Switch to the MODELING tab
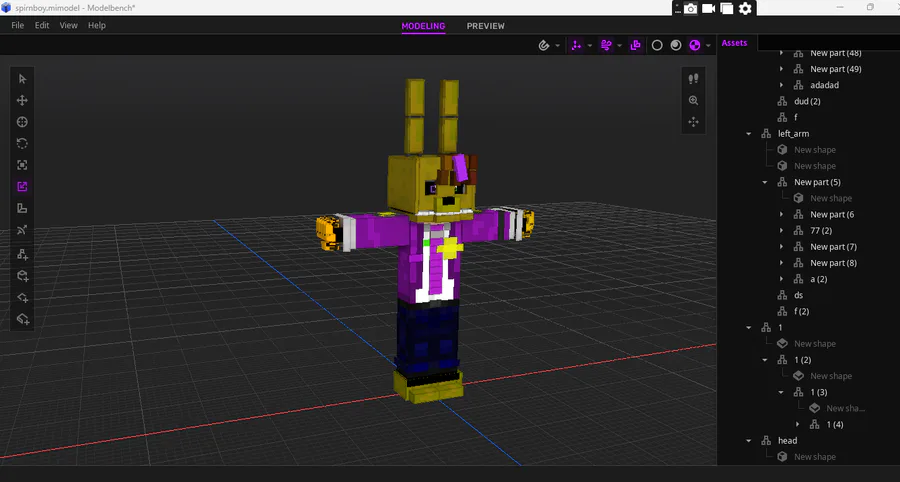The height and width of the screenshot is (482, 900). tap(423, 26)
